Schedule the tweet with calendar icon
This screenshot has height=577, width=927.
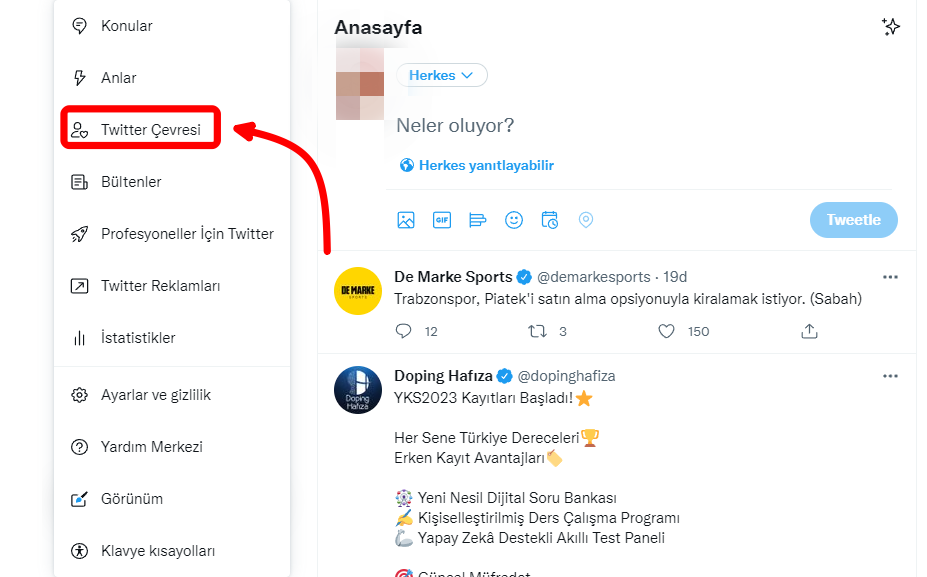550,220
